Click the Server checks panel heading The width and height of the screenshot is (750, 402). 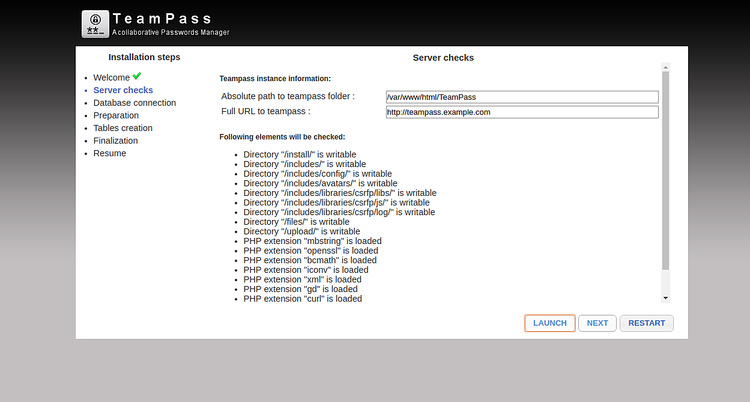pyautogui.click(x=443, y=58)
